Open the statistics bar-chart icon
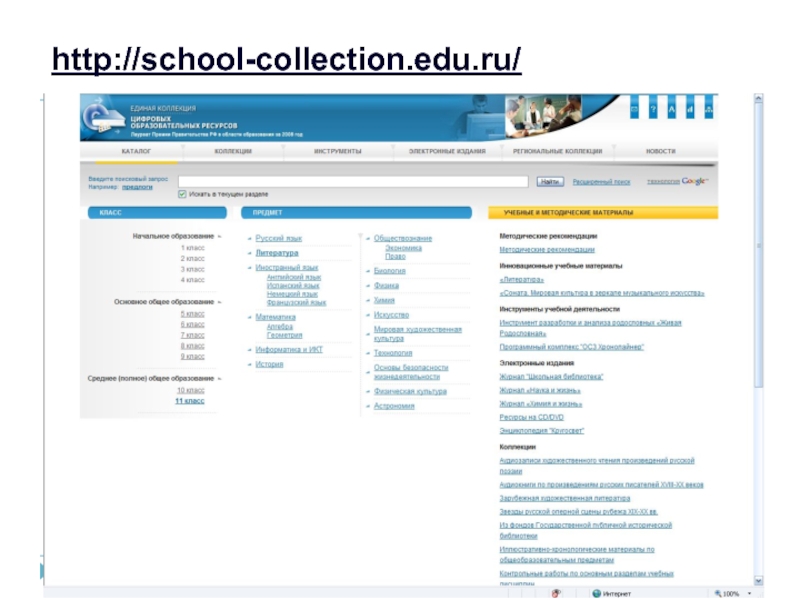 (x=690, y=109)
